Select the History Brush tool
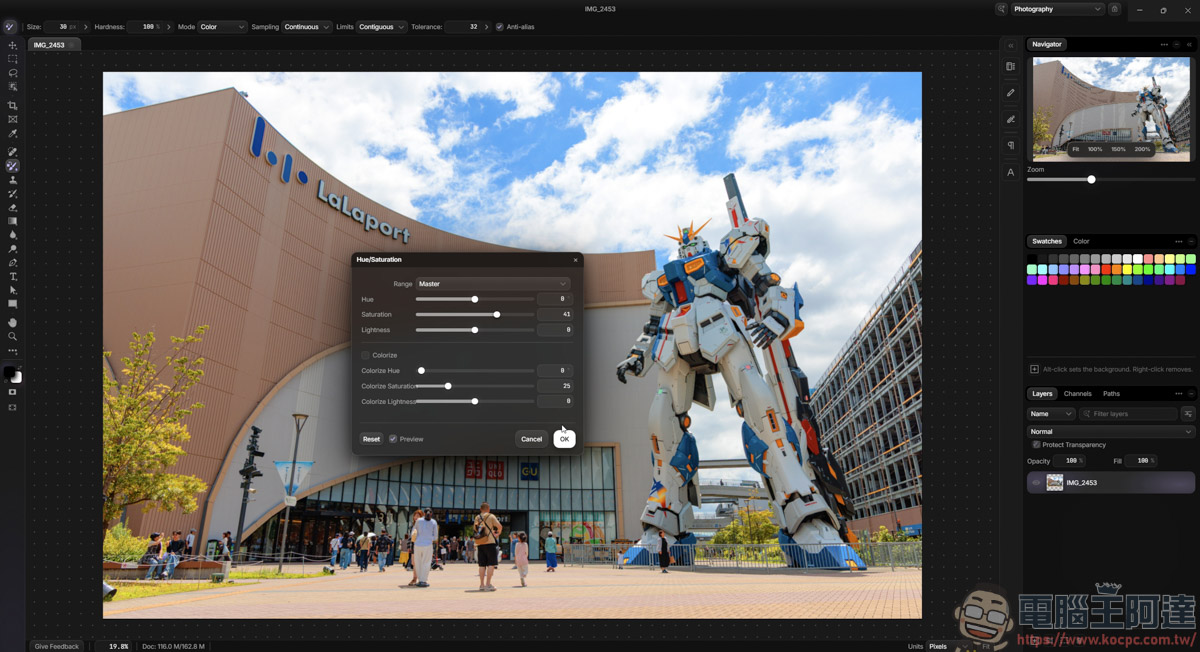 tap(13, 194)
